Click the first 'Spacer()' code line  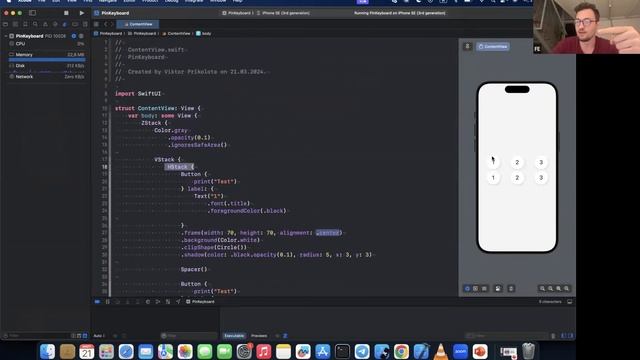click(194, 269)
